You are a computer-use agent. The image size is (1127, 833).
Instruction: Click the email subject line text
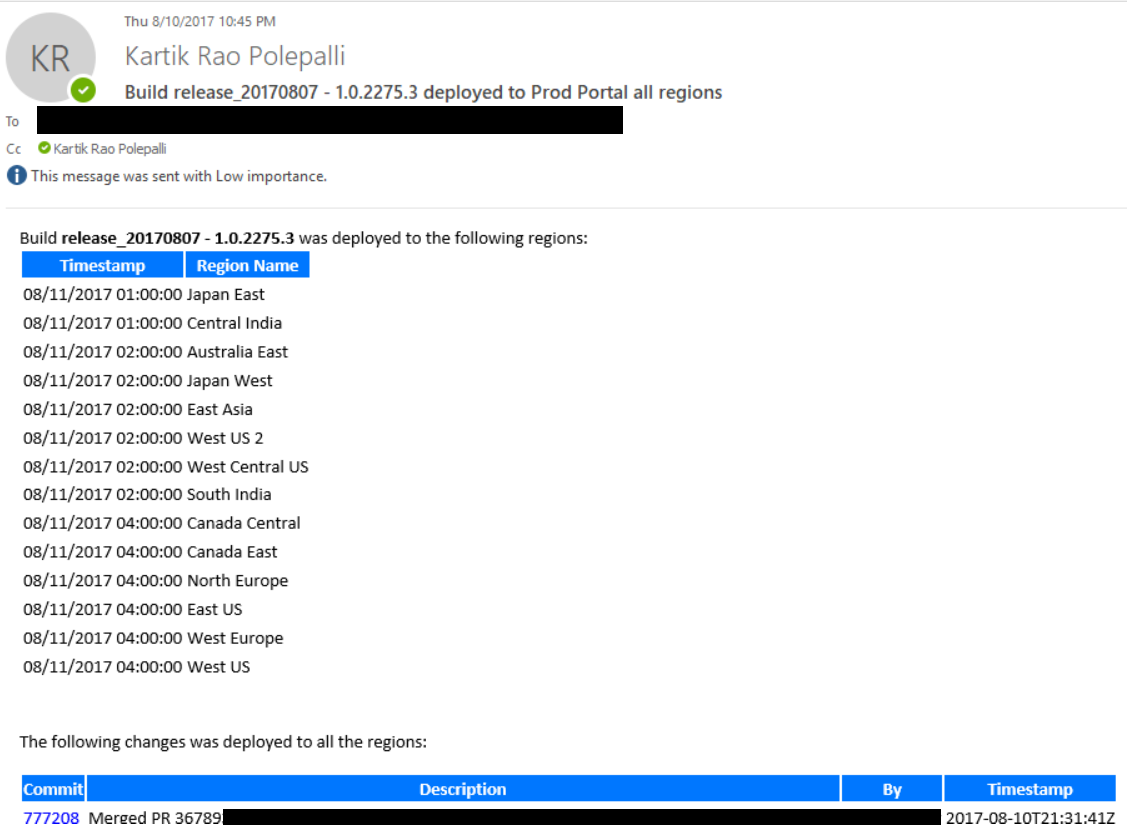pyautogui.click(x=423, y=92)
